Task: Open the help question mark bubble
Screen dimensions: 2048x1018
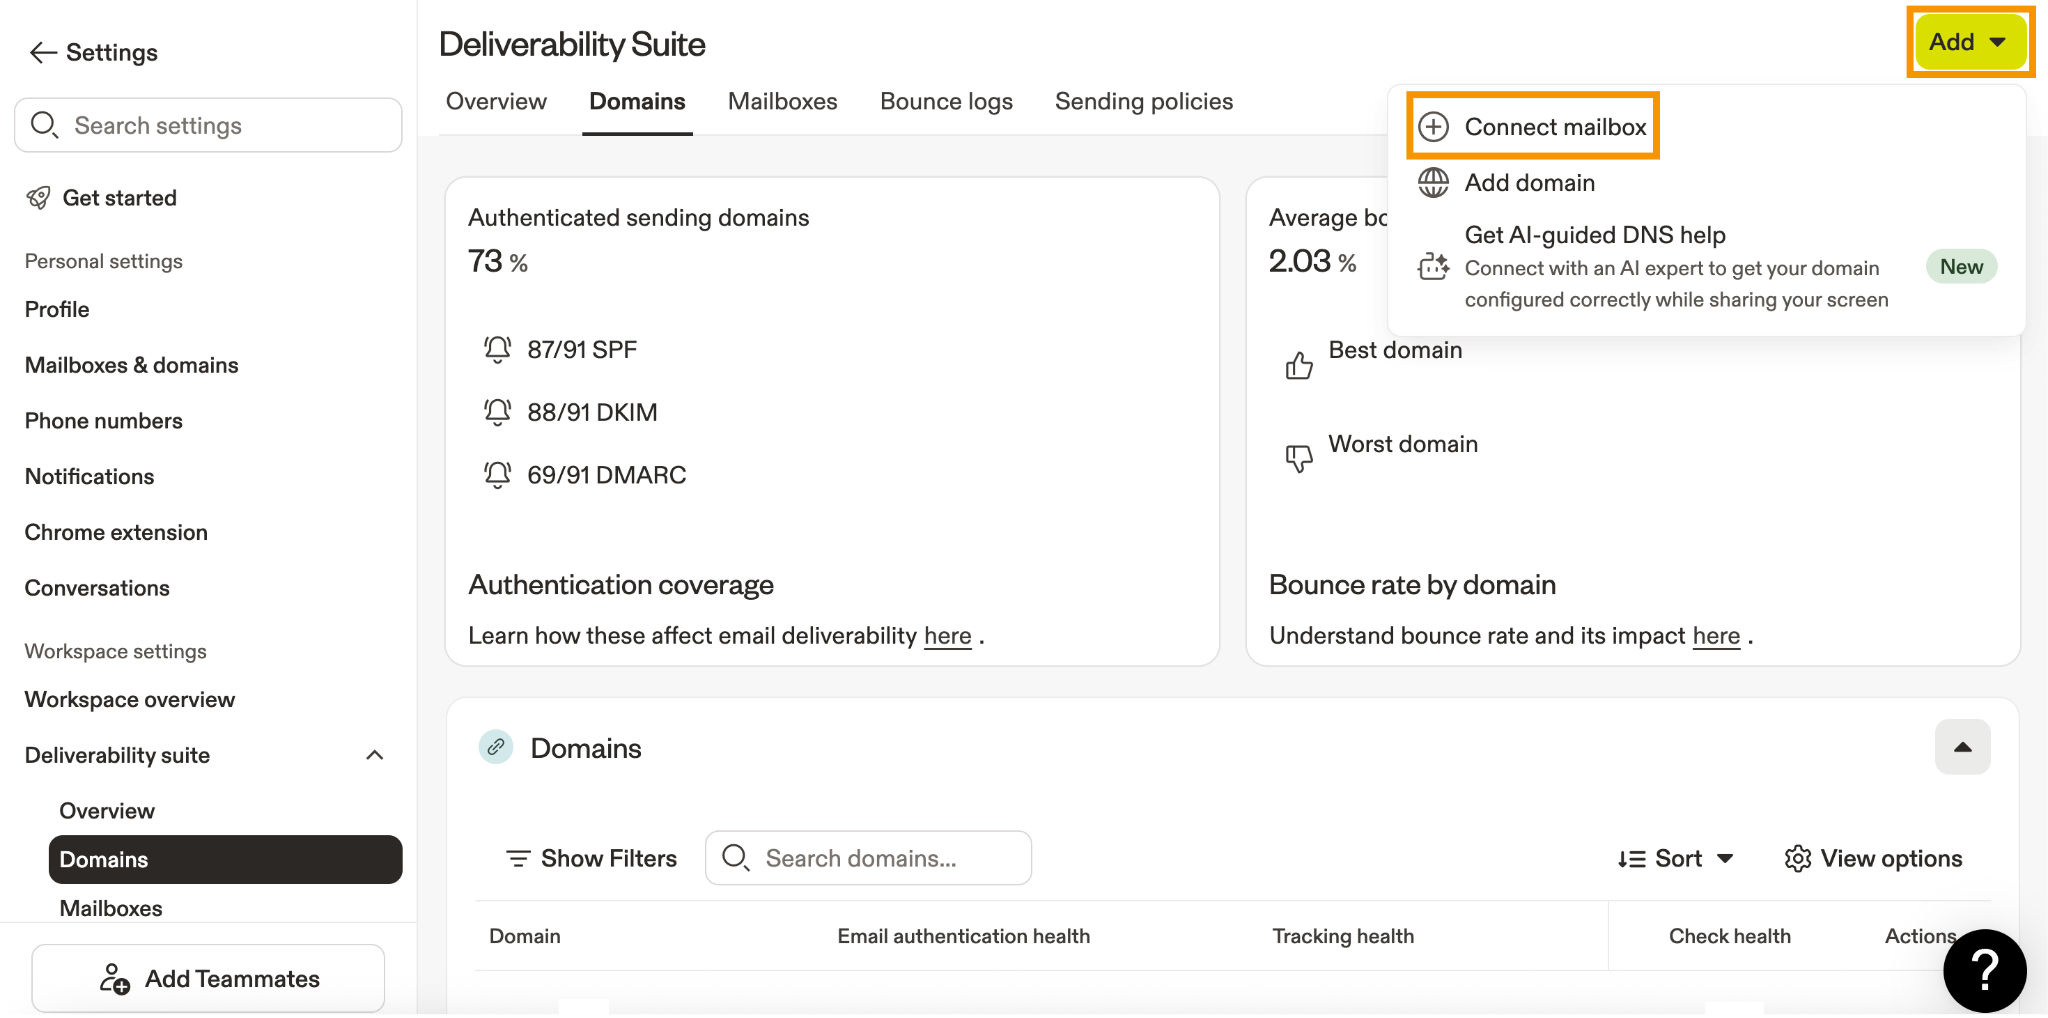Action: tap(1984, 970)
